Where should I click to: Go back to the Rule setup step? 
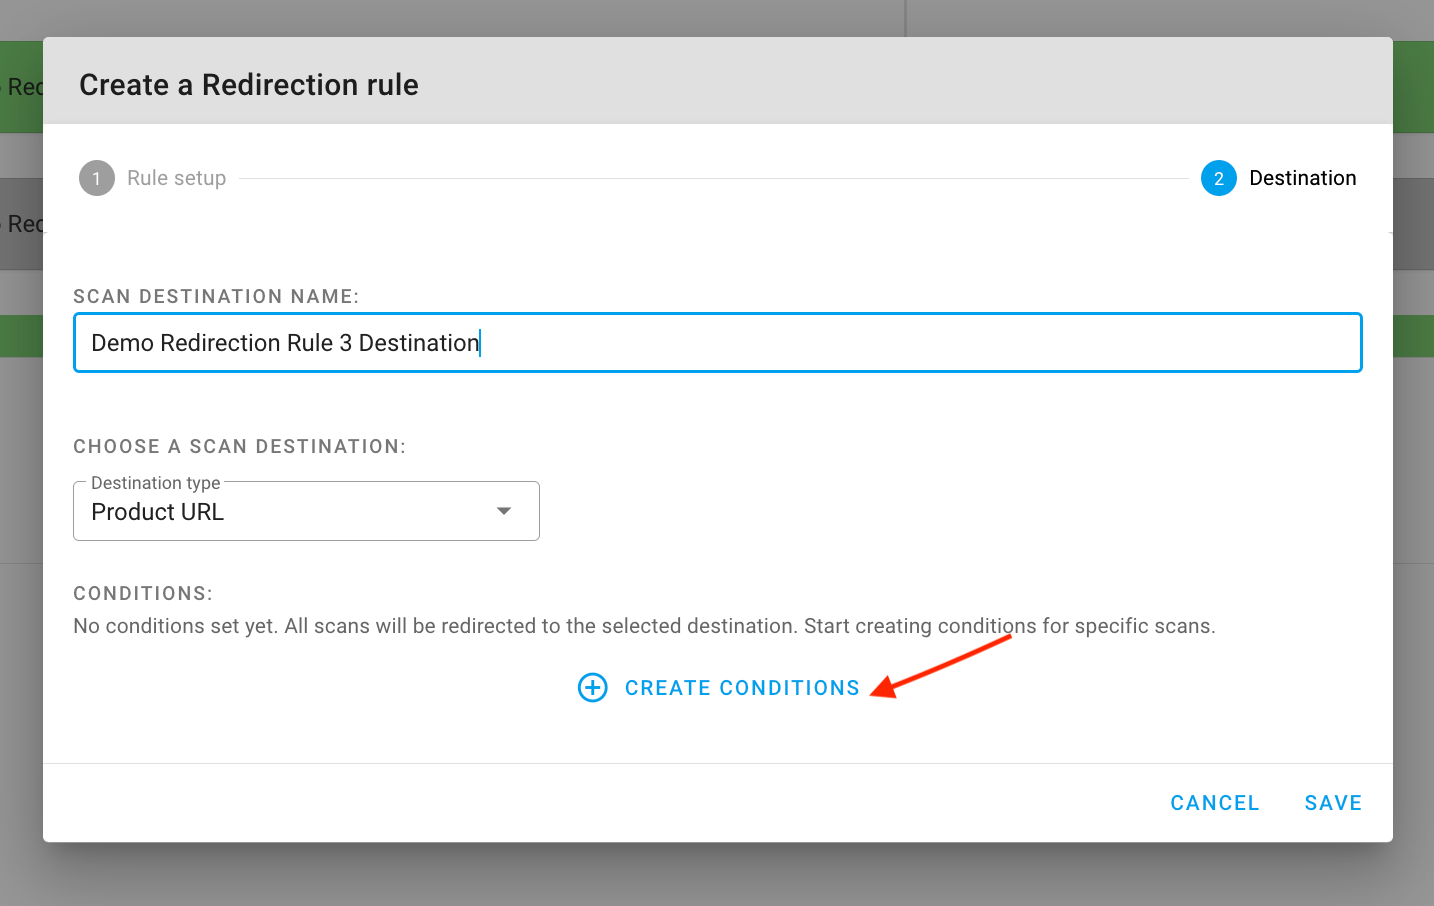pyautogui.click(x=176, y=178)
